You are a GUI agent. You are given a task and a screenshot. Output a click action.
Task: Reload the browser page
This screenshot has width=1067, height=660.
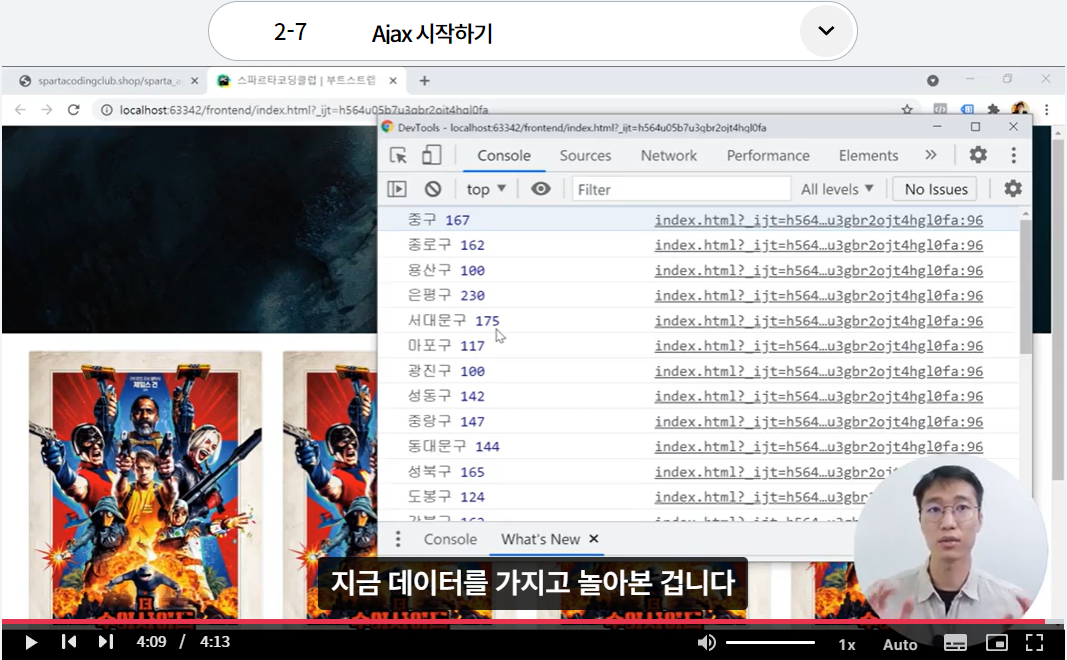pyautogui.click(x=73, y=110)
